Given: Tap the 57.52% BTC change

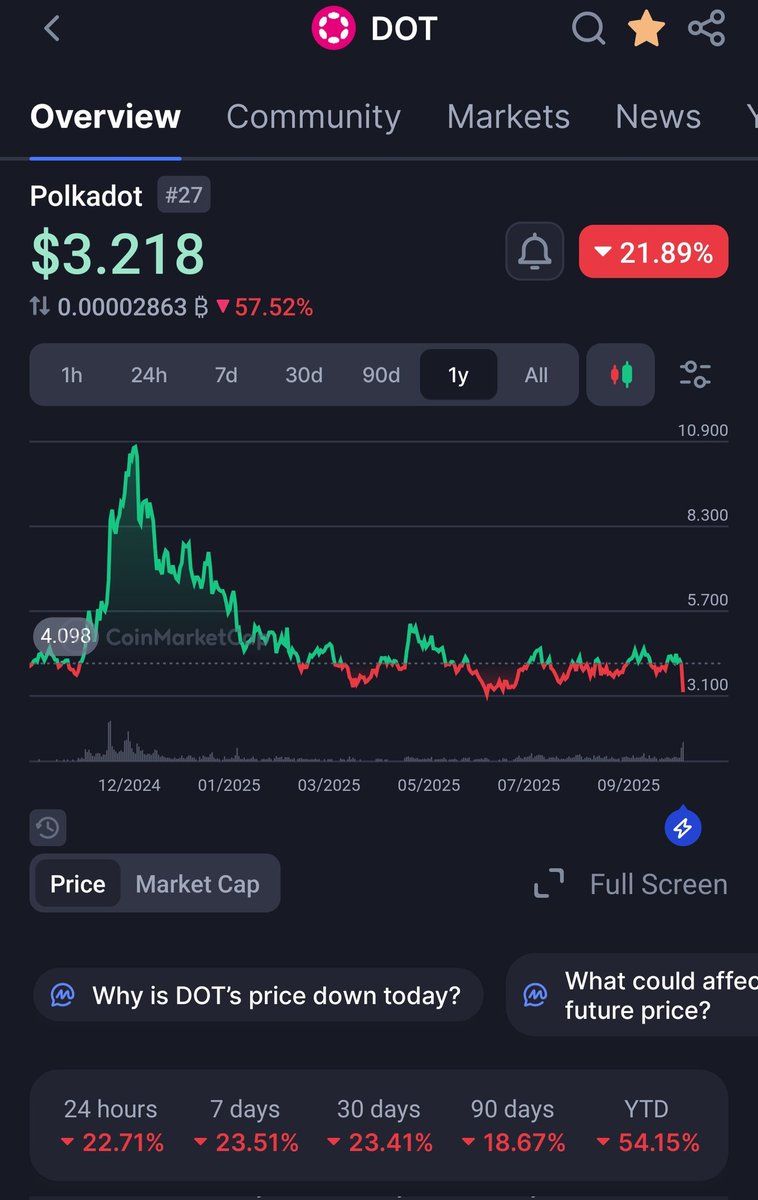Looking at the screenshot, I should click(265, 307).
